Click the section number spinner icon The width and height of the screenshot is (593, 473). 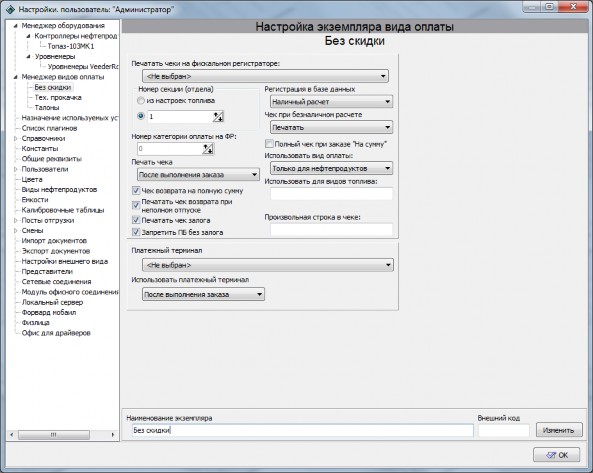click(x=218, y=116)
